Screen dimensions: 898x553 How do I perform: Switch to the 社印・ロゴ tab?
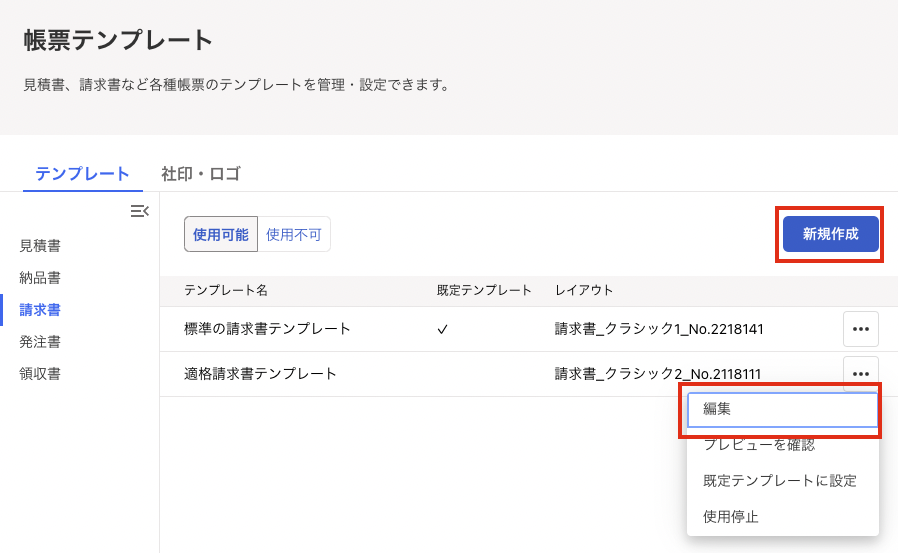click(x=200, y=173)
